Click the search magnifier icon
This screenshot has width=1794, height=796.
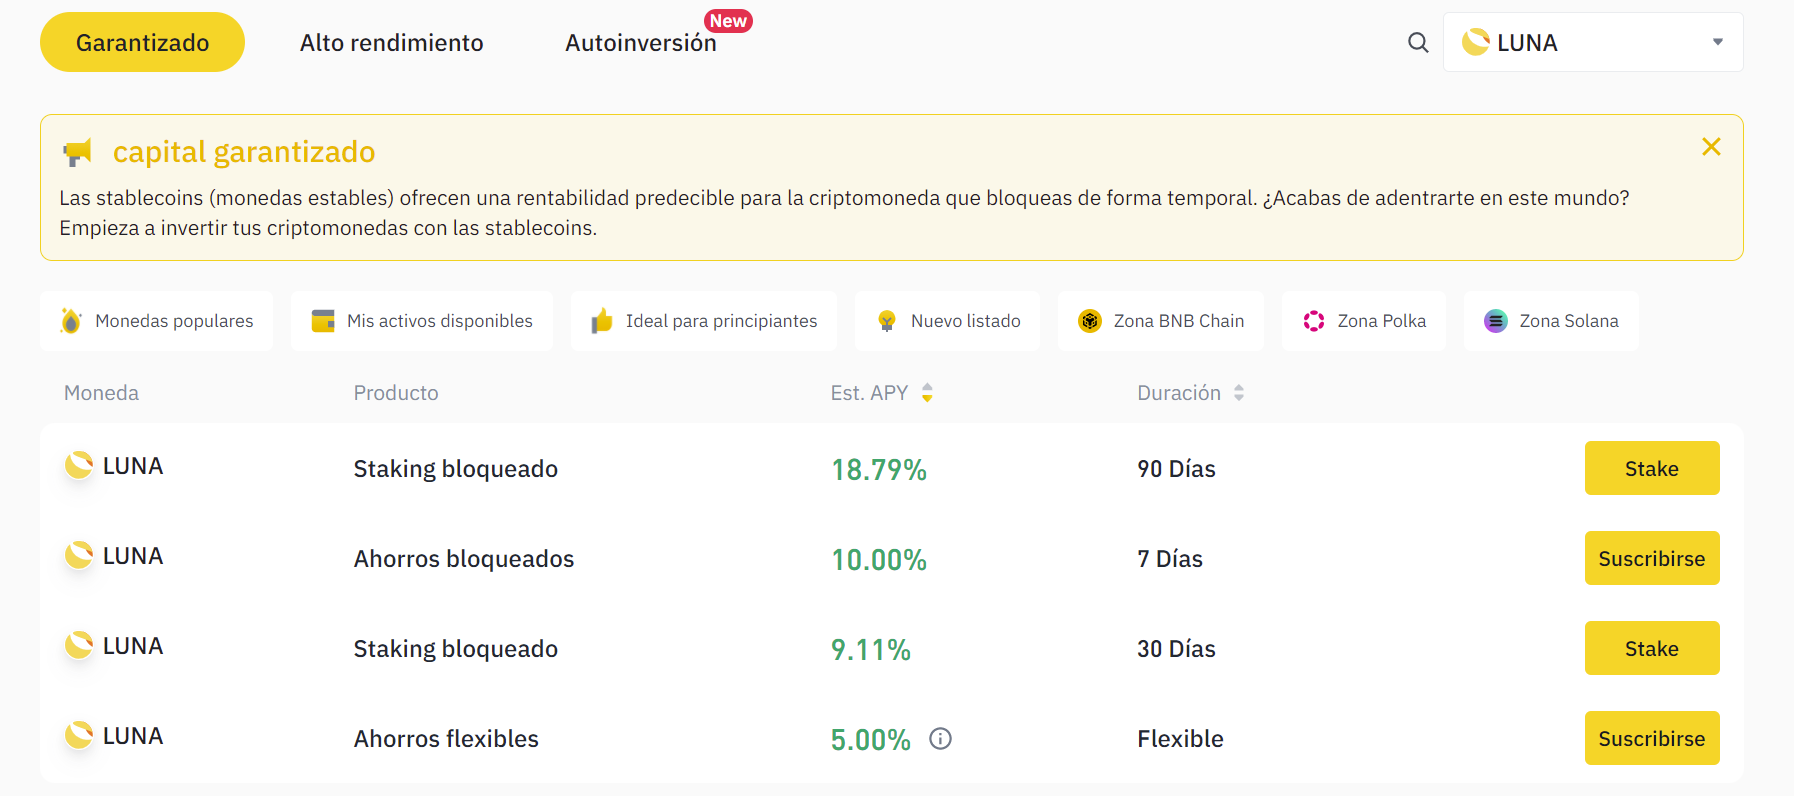(x=1417, y=43)
